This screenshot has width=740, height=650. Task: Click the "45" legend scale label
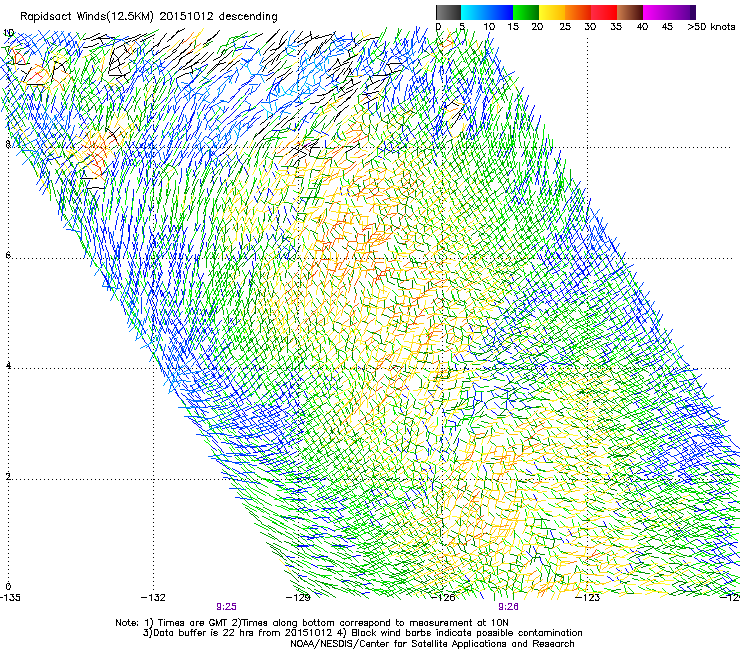667,27
